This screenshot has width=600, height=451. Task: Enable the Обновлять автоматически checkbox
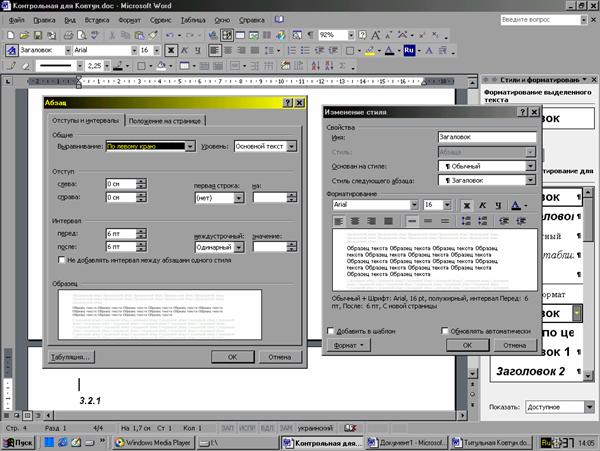443,331
